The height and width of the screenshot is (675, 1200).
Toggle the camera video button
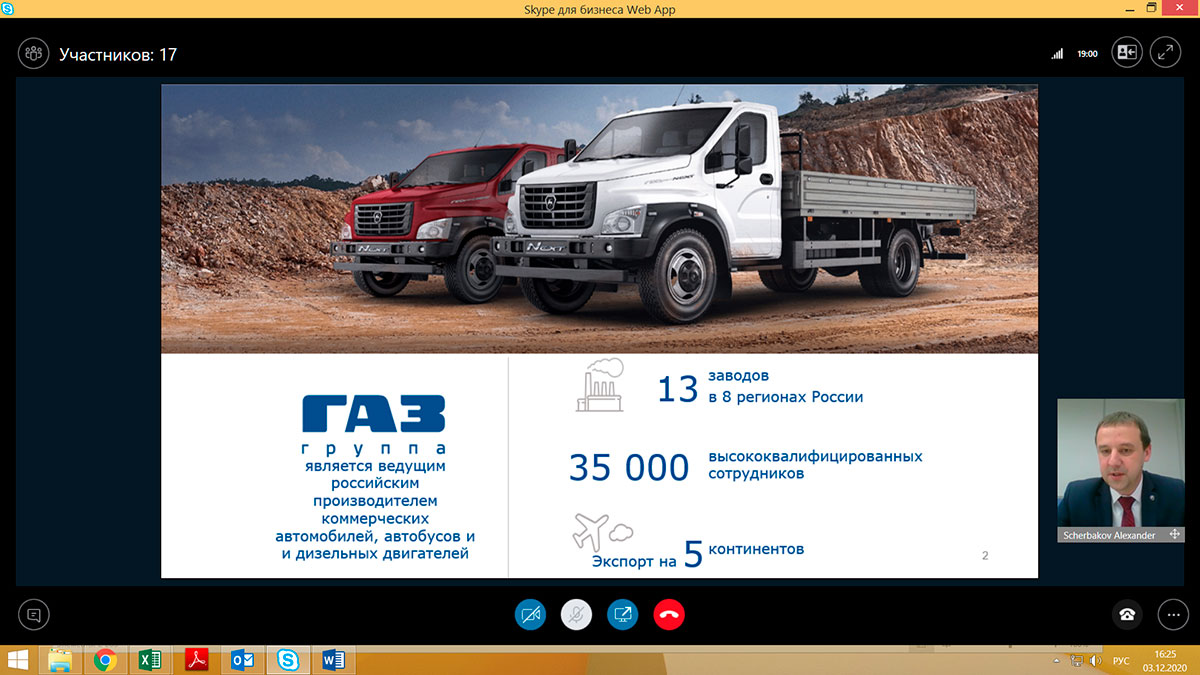pos(531,614)
